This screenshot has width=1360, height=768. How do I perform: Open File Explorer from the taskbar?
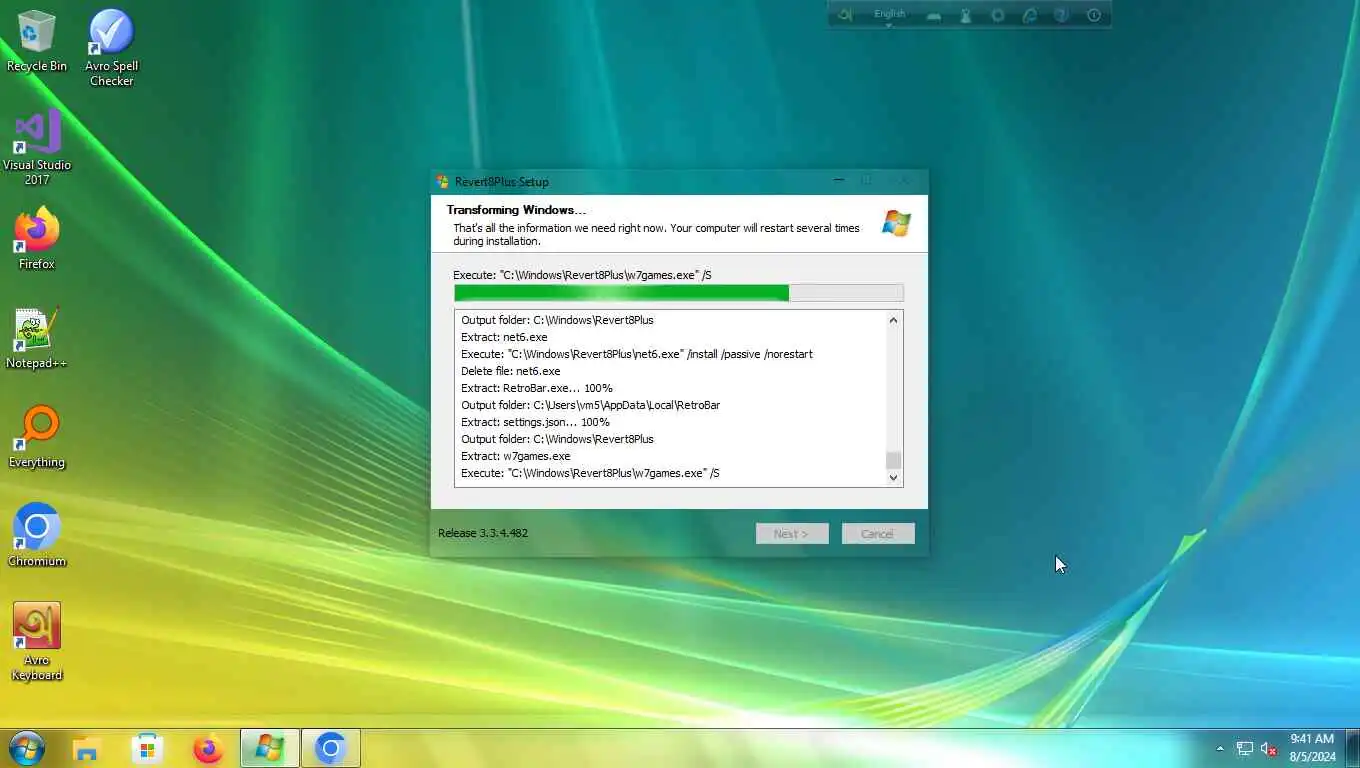[87, 748]
